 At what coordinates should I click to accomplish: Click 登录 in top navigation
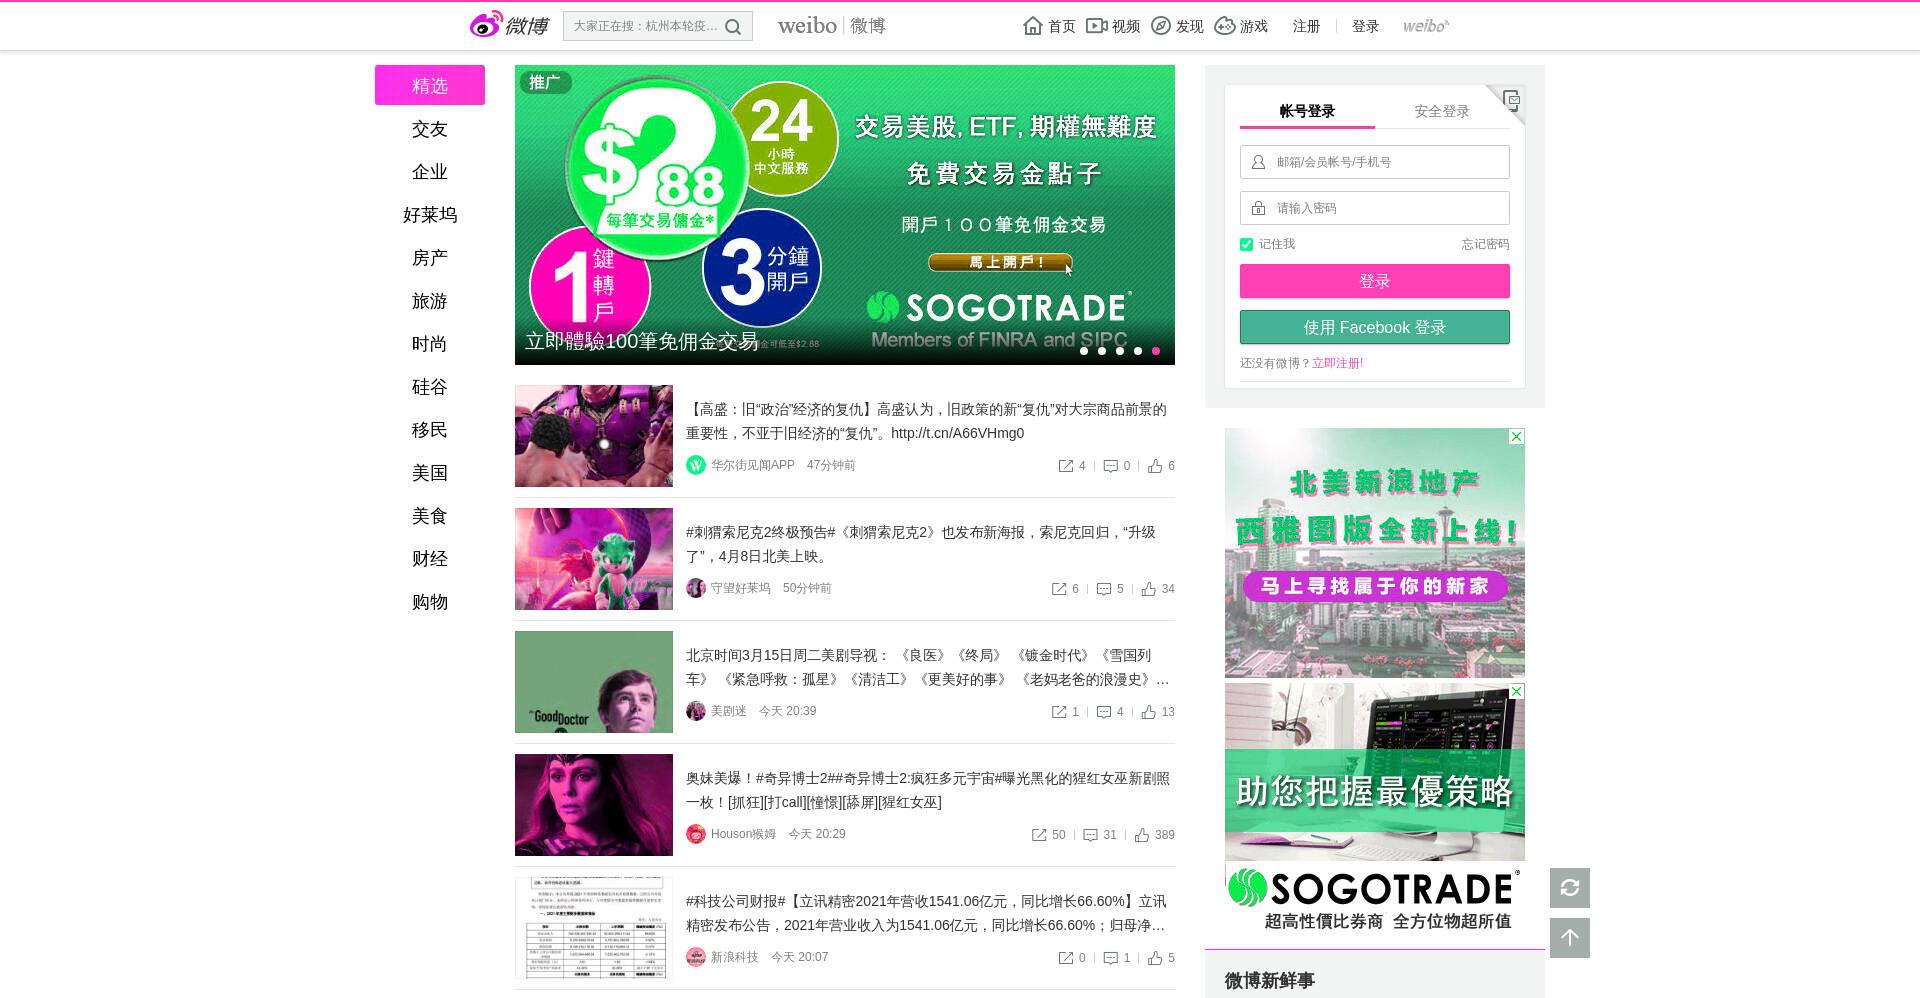coord(1365,26)
